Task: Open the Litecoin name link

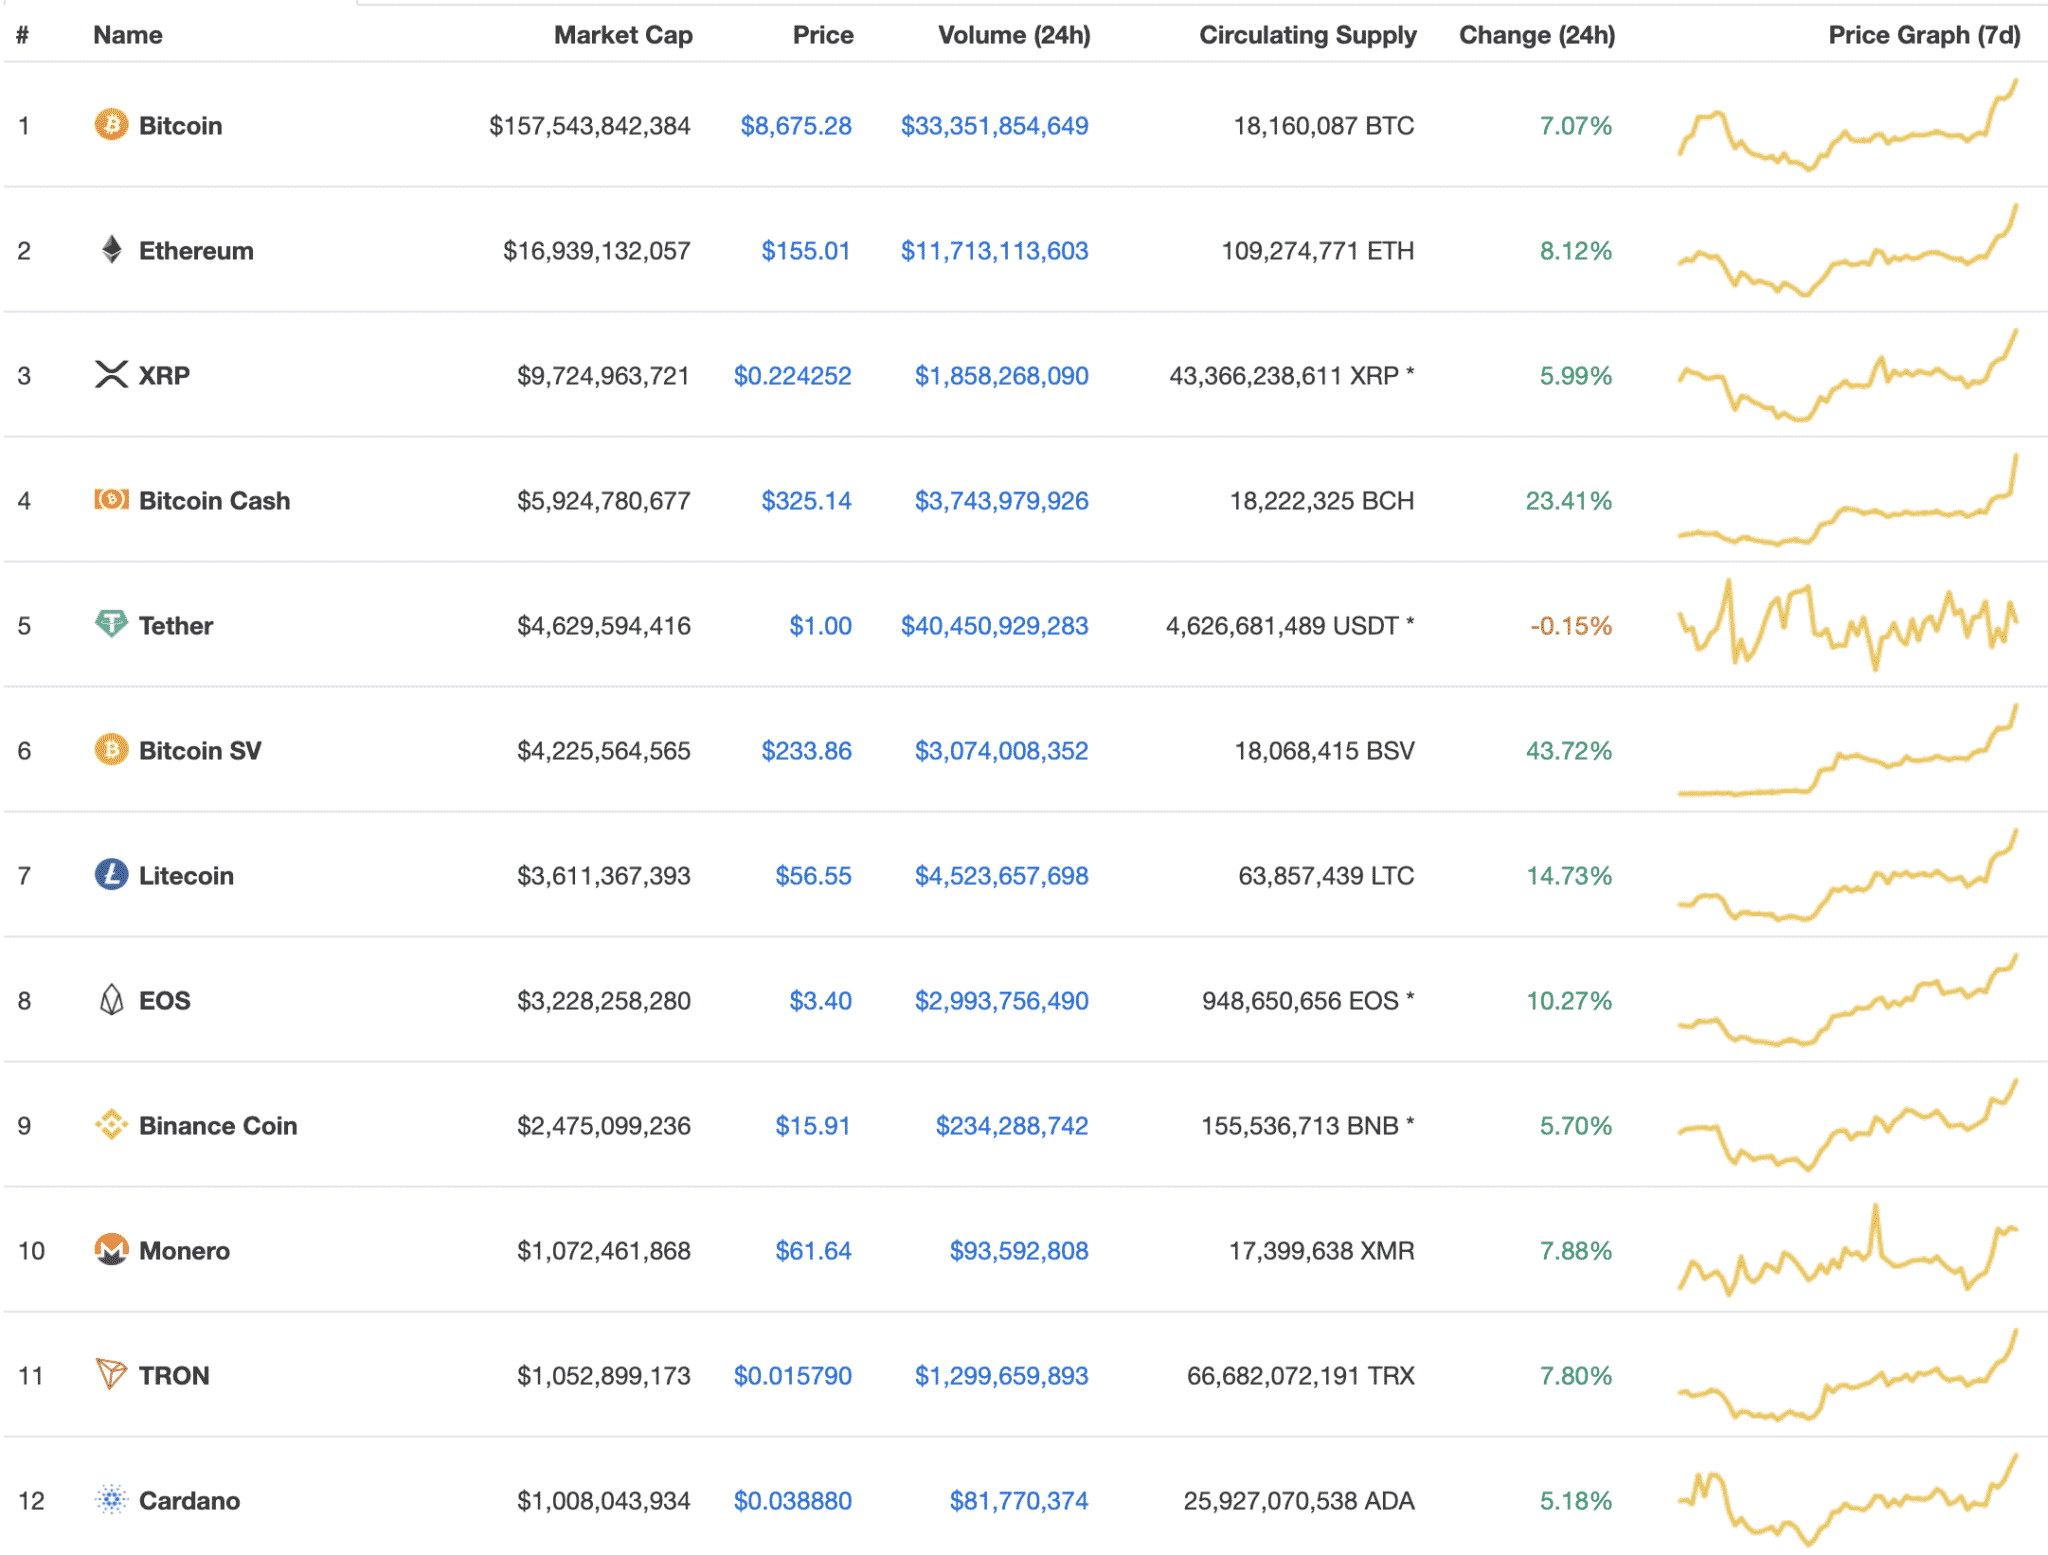Action: (x=186, y=875)
